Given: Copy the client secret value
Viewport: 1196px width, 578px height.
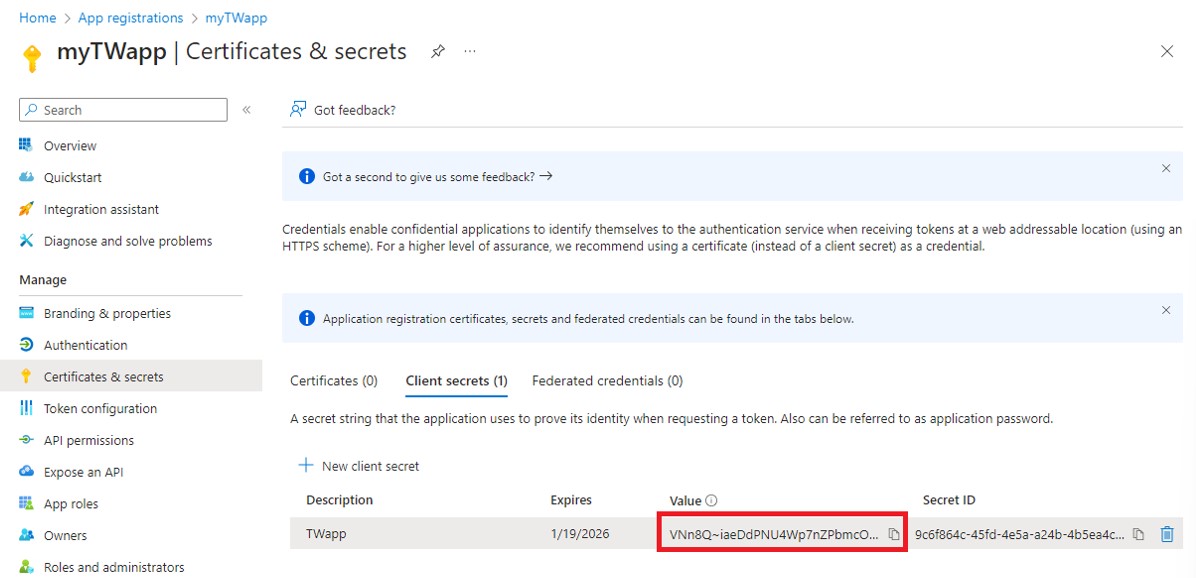Looking at the screenshot, I should tap(894, 535).
